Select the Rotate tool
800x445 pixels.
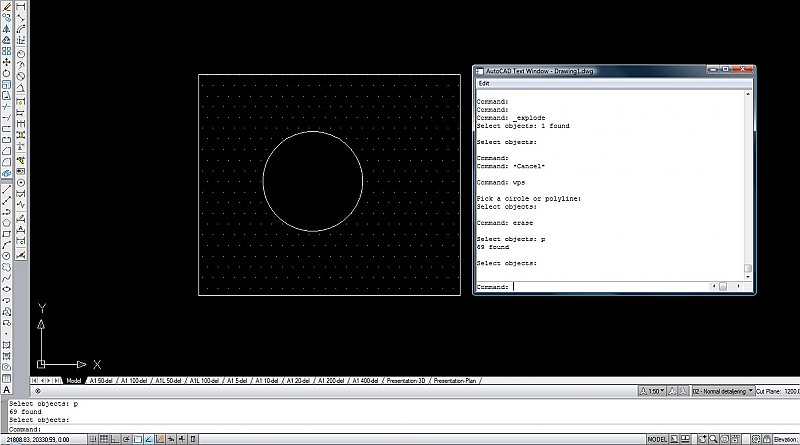pyautogui.click(x=7, y=73)
